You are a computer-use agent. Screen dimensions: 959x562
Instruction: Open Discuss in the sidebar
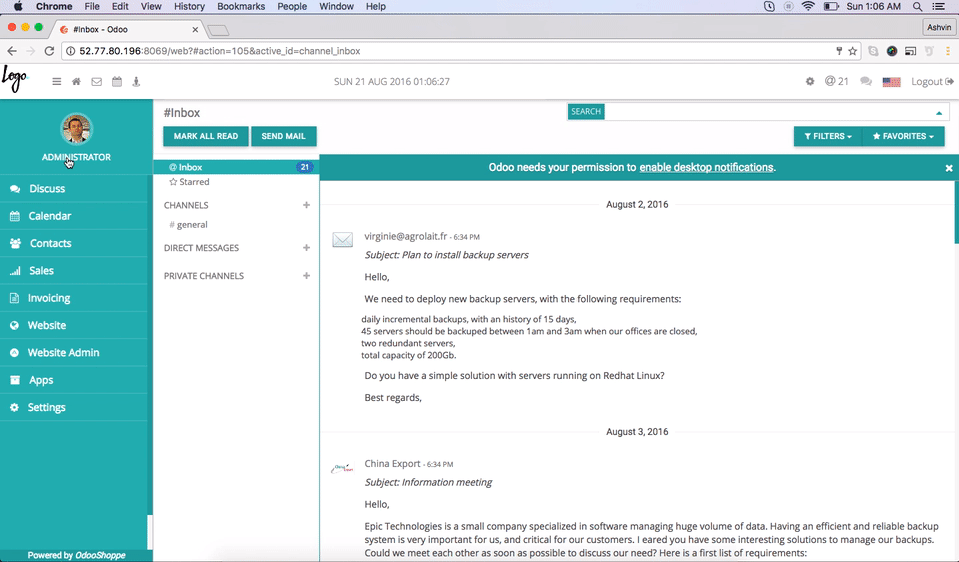[x=47, y=188]
